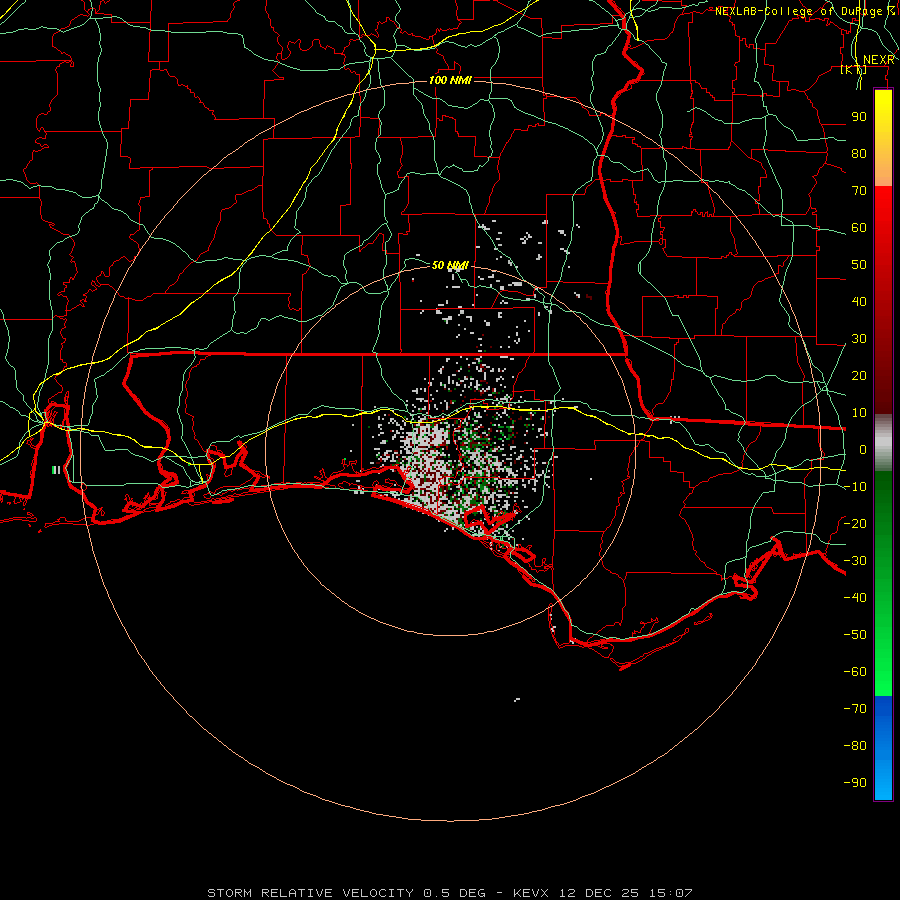Click the product title at the bottom of the image
Viewport: 900px width, 900px height.
(450, 893)
